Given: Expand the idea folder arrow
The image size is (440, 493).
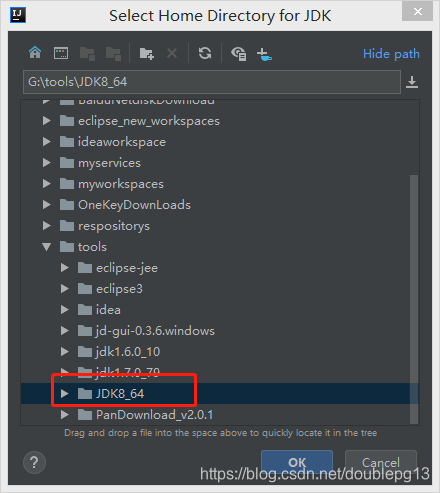Looking at the screenshot, I should tap(65, 310).
